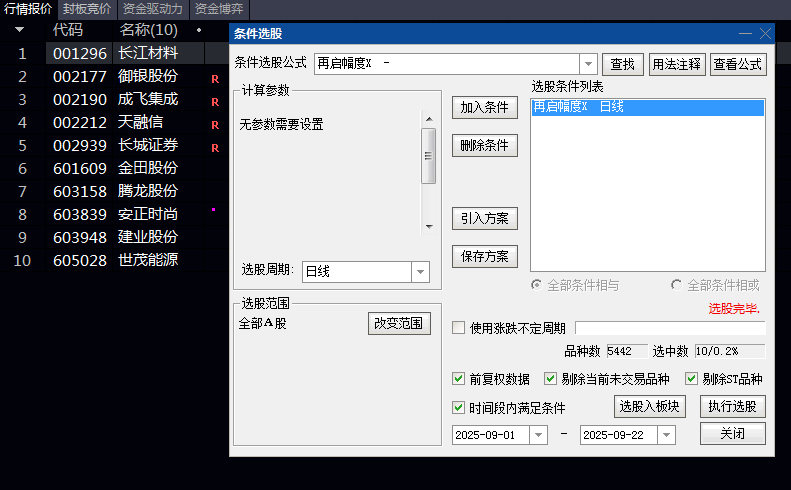This screenshot has height=490, width=791.
Task: Toggle 剔除ST品种 checkbox
Action: pos(692,378)
